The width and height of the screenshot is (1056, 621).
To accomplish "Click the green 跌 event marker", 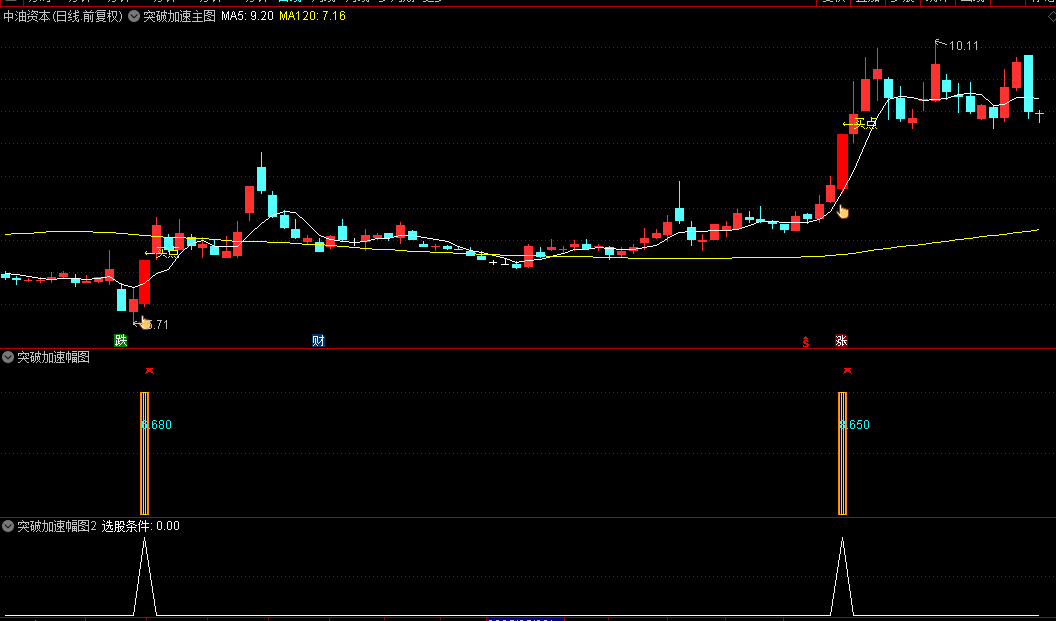I will pyautogui.click(x=121, y=341).
